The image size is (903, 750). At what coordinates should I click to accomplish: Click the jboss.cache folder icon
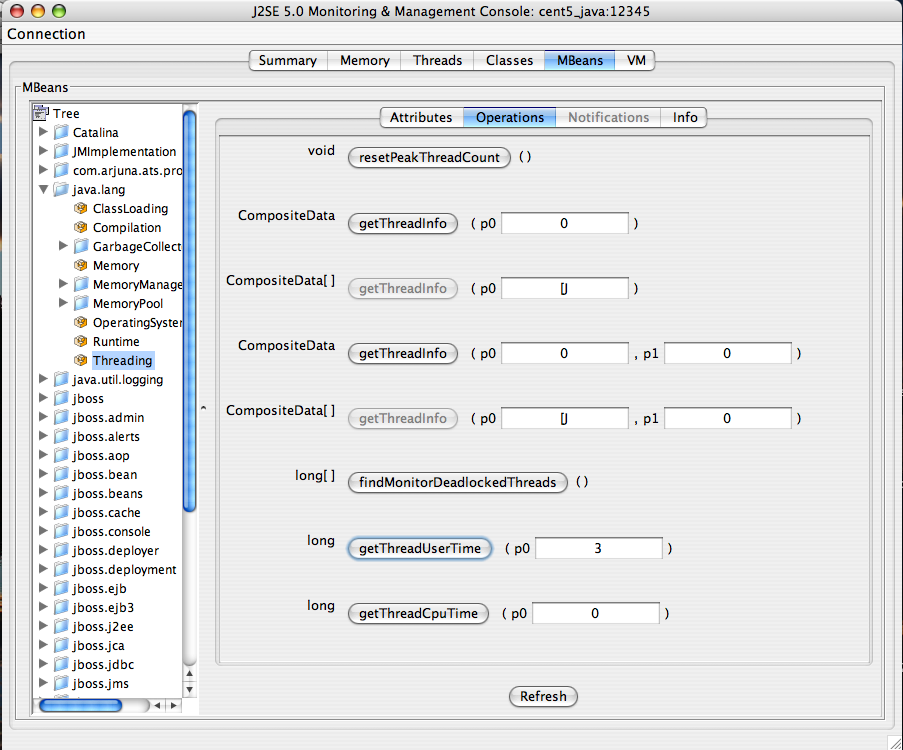coord(61,512)
